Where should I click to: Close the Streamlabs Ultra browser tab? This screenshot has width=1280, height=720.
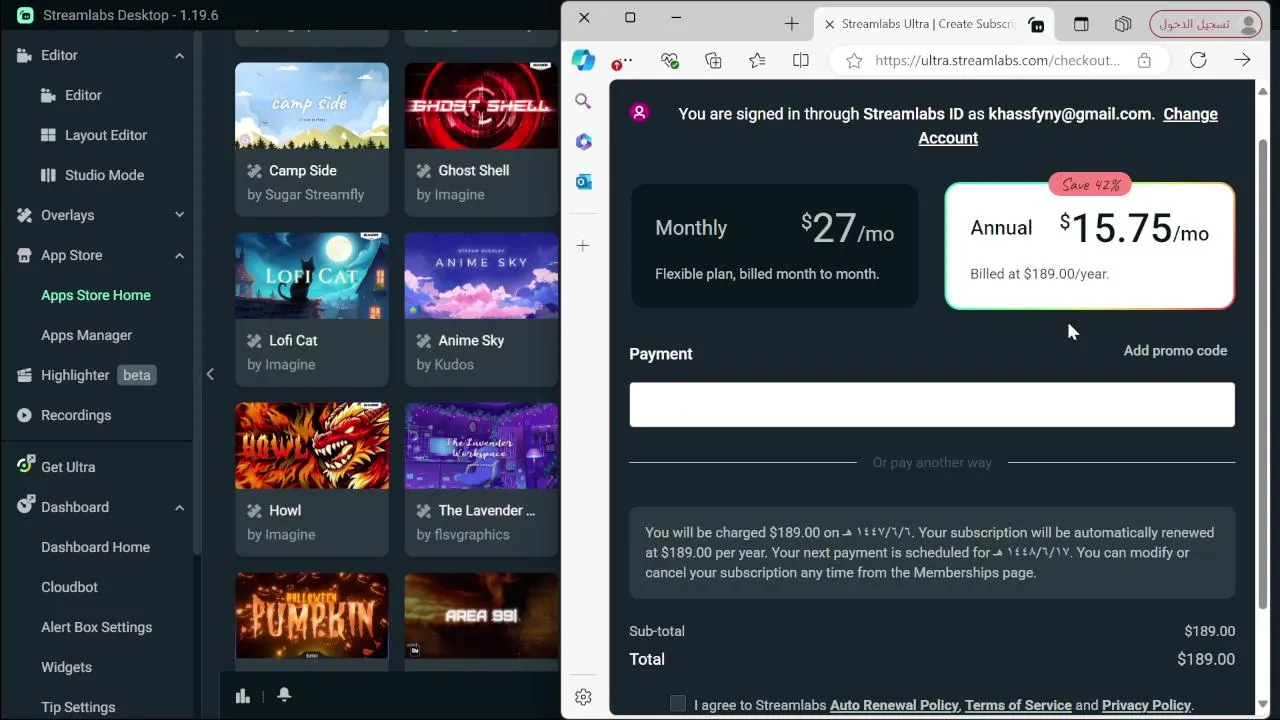(829, 24)
